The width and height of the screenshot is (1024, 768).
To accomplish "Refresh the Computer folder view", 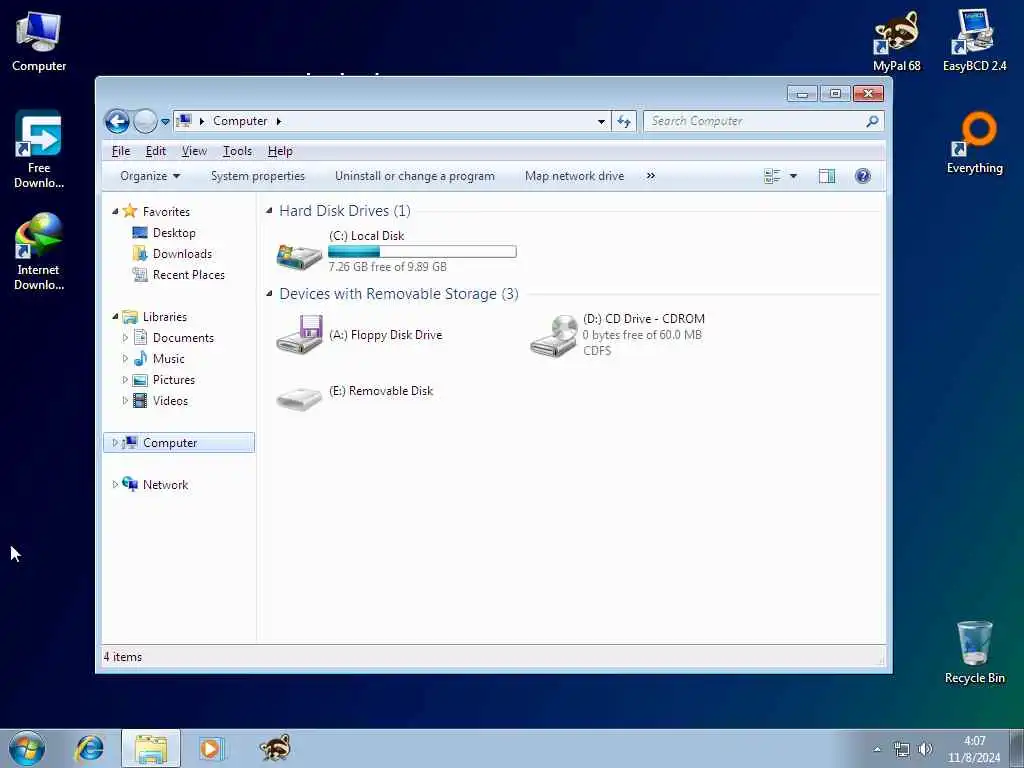I will point(624,121).
